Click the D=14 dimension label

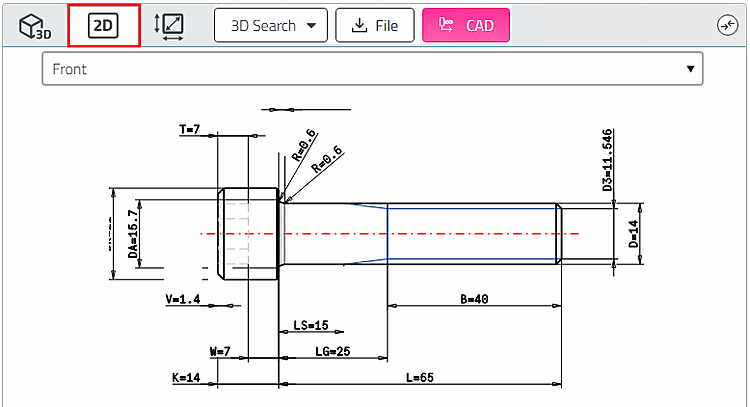633,234
